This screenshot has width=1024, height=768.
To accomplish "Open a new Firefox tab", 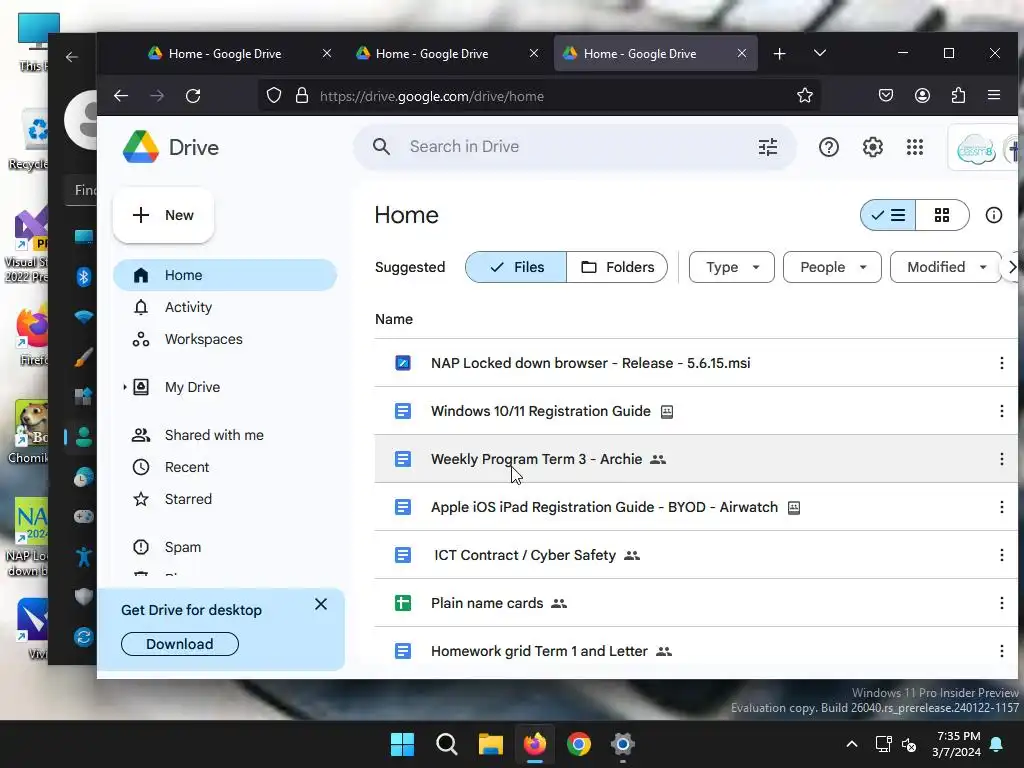I will pos(779,54).
